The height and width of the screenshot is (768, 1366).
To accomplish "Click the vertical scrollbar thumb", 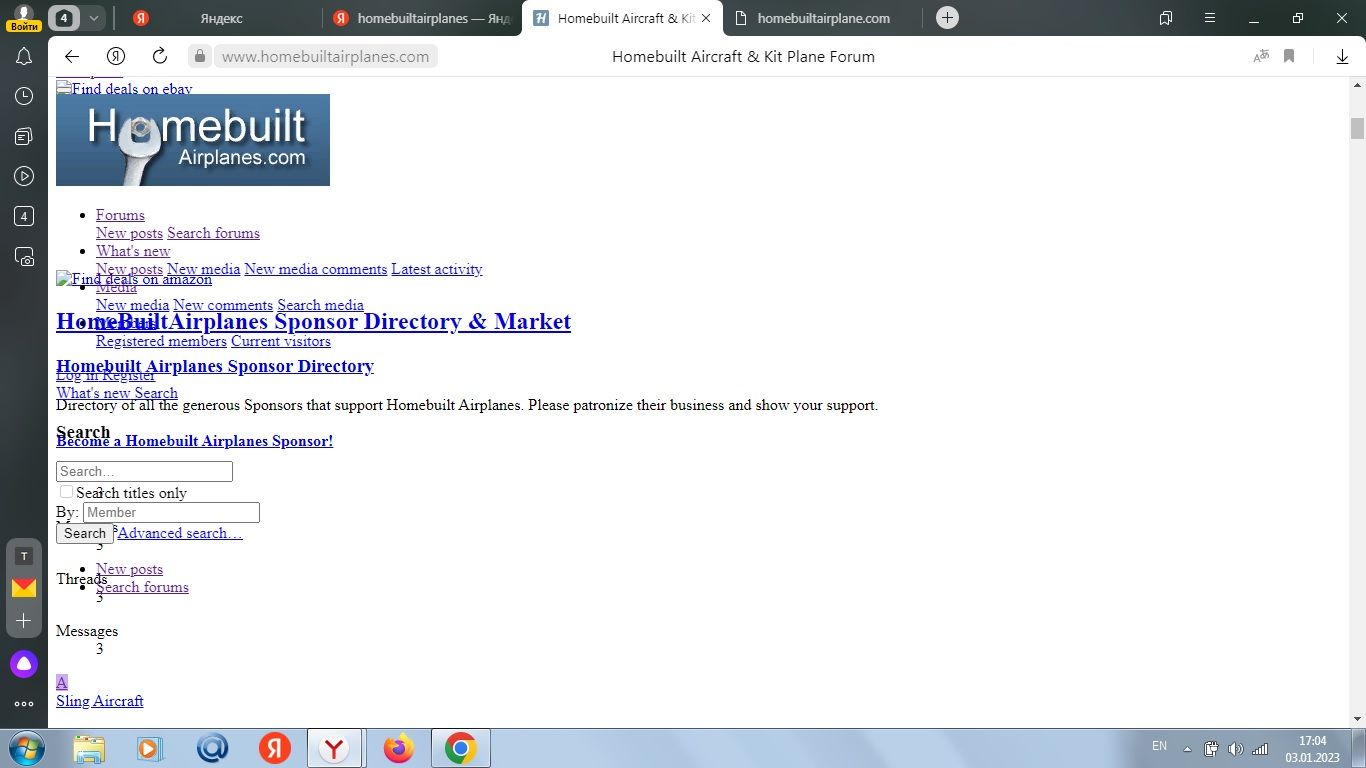I will [1357, 128].
